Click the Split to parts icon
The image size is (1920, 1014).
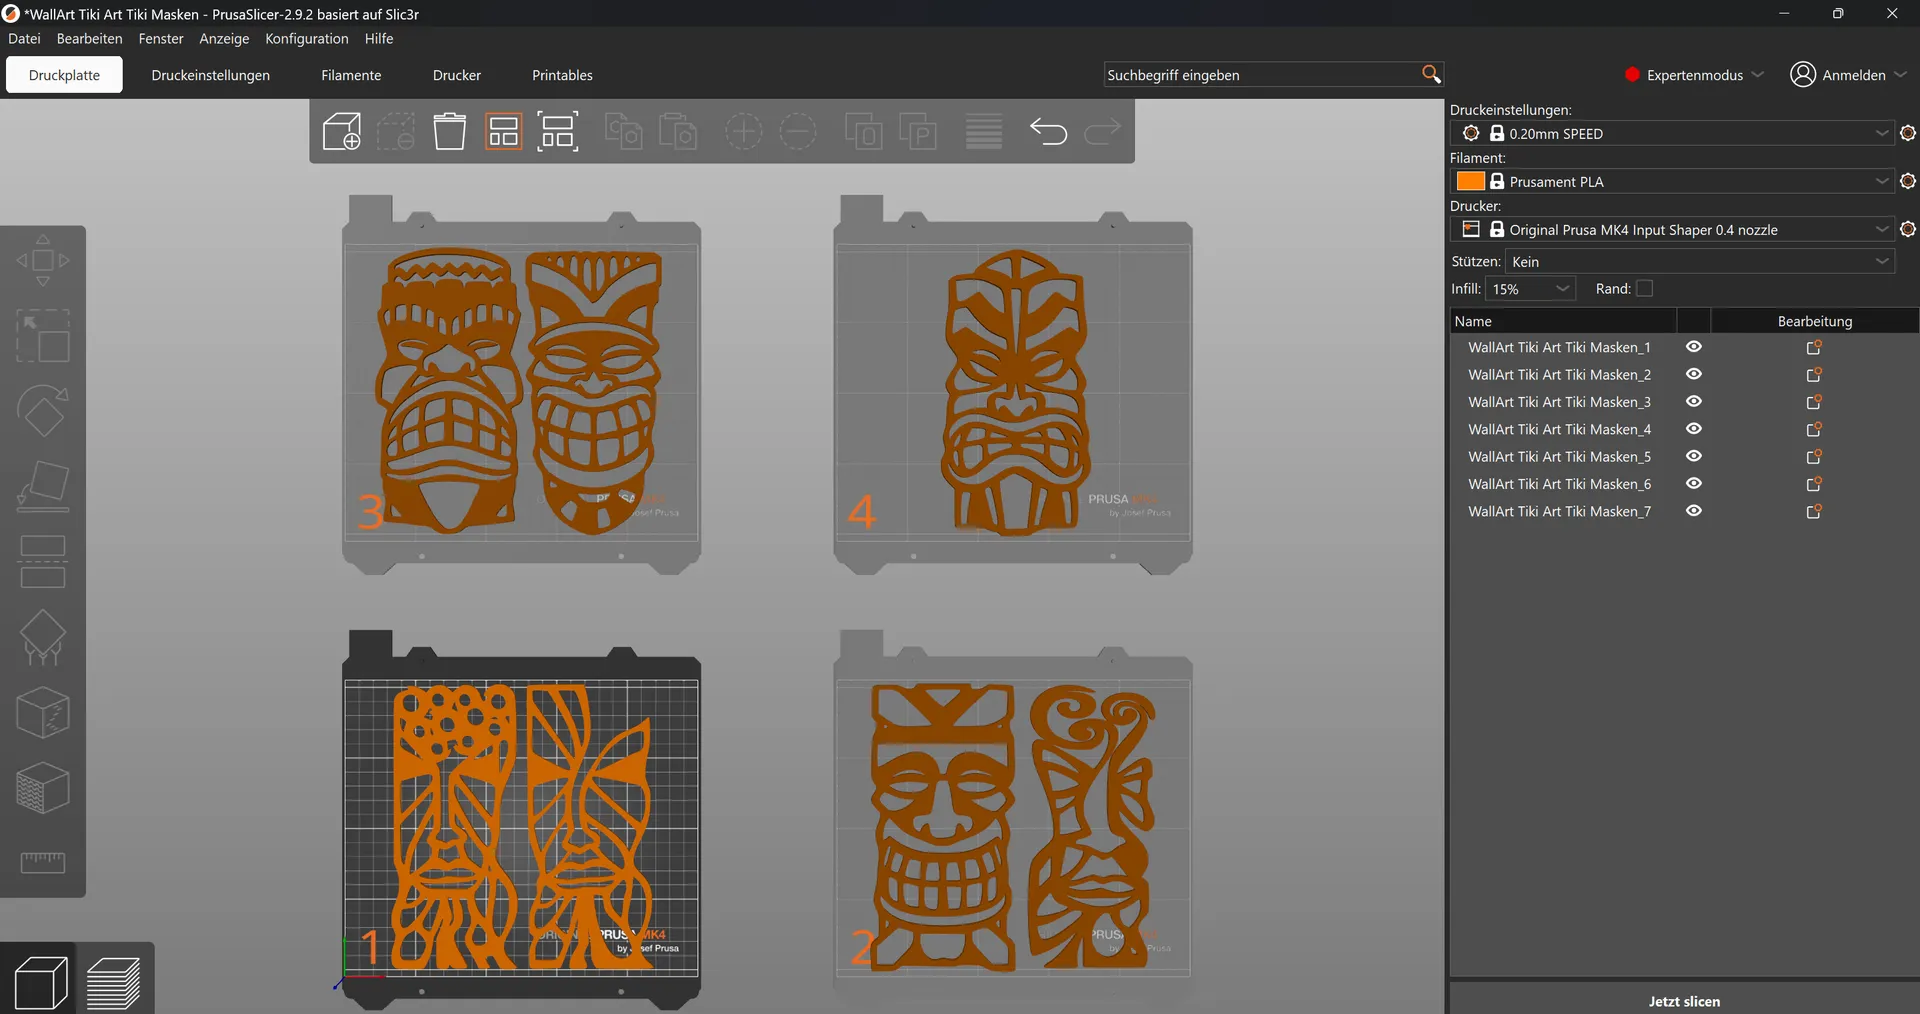tap(918, 131)
